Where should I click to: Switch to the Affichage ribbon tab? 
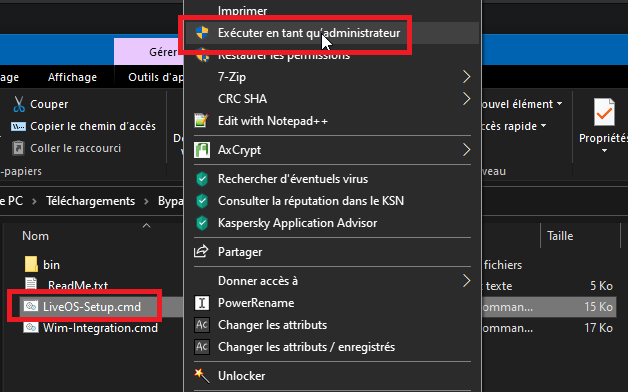click(x=72, y=77)
